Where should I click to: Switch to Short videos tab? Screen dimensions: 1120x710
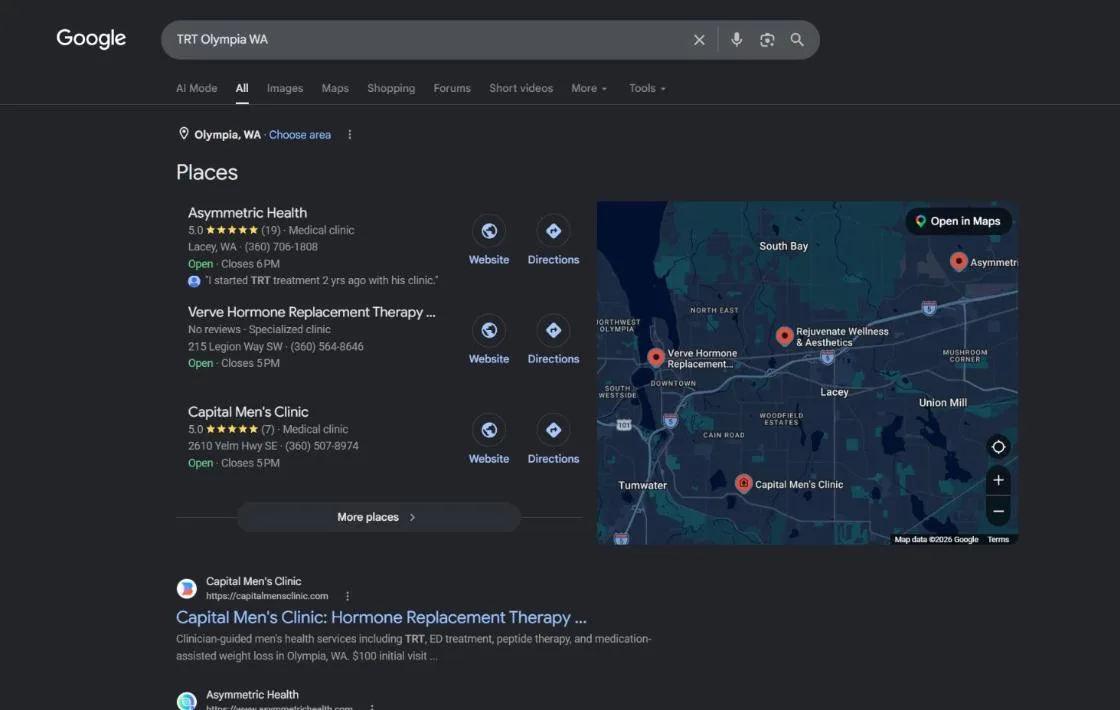[x=521, y=88]
